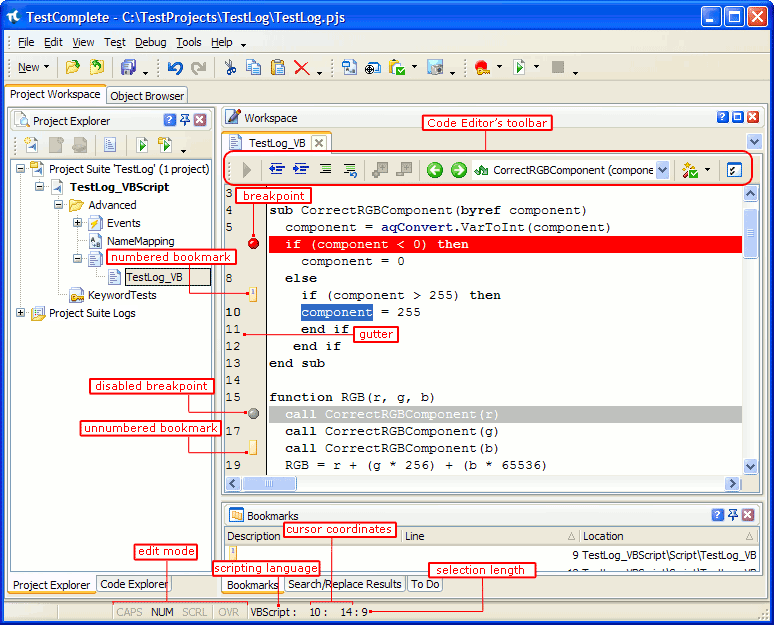774x625 pixels.
Task: Click the red Delete X icon
Action: click(x=302, y=67)
